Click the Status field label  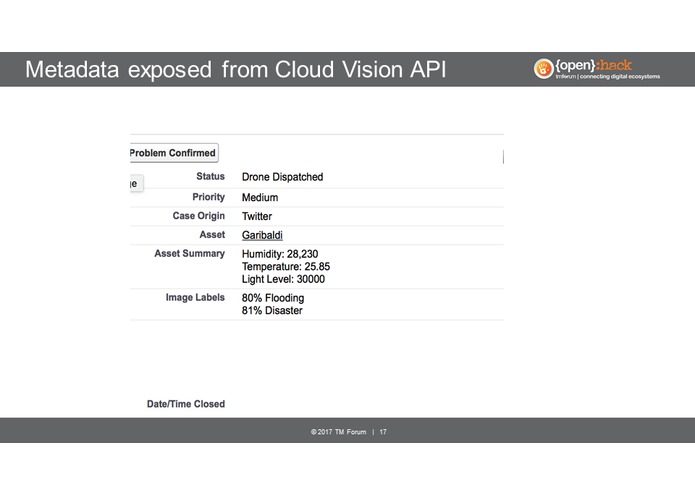[x=211, y=176]
